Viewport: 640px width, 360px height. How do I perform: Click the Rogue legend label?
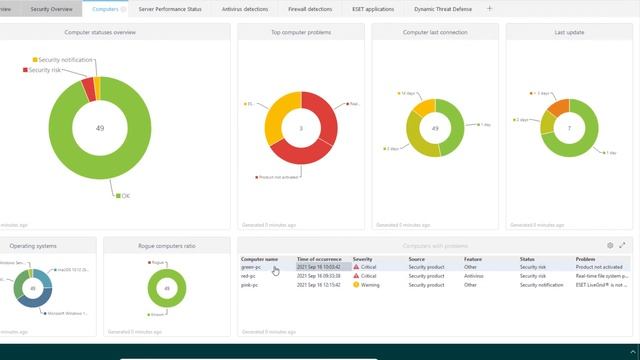(x=156, y=262)
